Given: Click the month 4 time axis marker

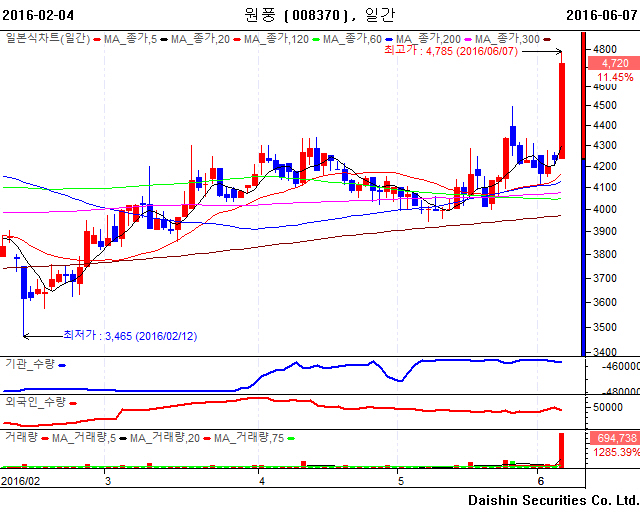Looking at the screenshot, I should pyautogui.click(x=262, y=481).
